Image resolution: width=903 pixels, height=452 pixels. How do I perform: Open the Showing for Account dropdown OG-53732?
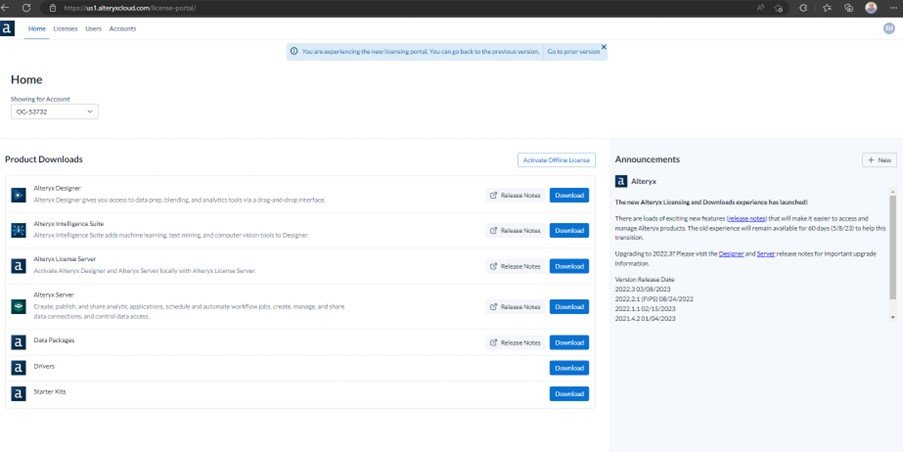tap(55, 112)
